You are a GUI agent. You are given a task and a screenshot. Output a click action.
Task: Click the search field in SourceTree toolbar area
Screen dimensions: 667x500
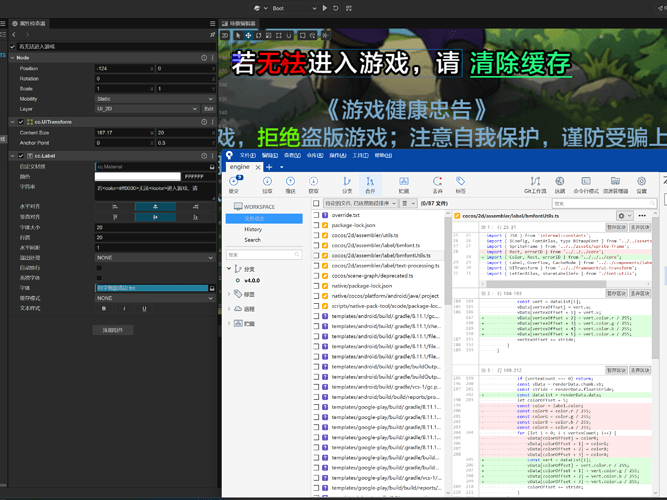604,203
